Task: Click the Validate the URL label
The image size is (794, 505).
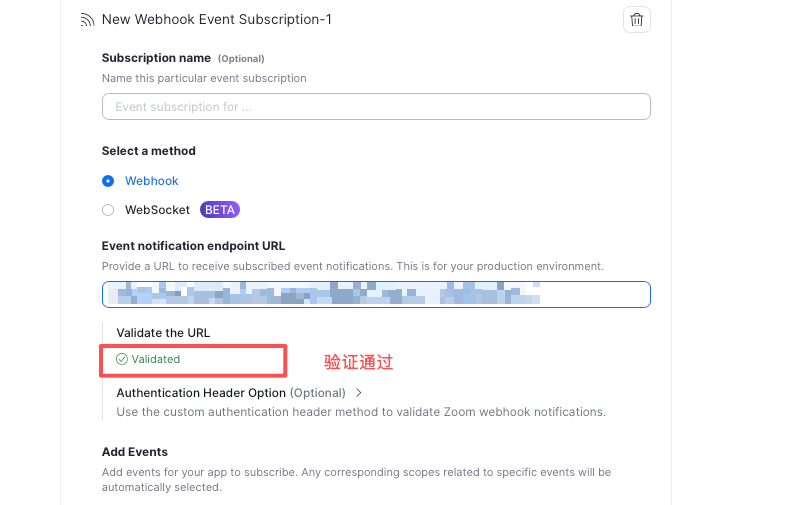Action: [x=163, y=333]
